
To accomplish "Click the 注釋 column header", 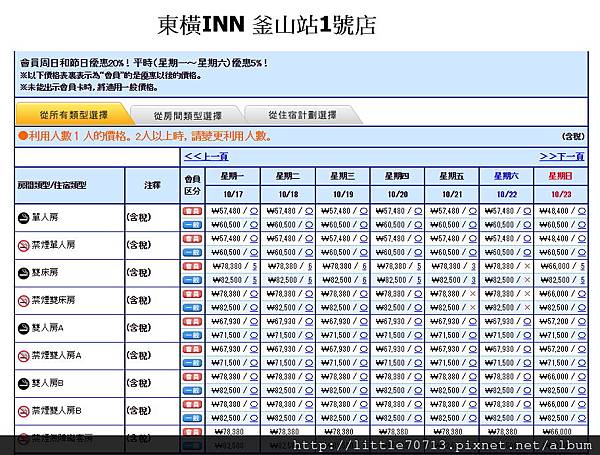I will [152, 185].
